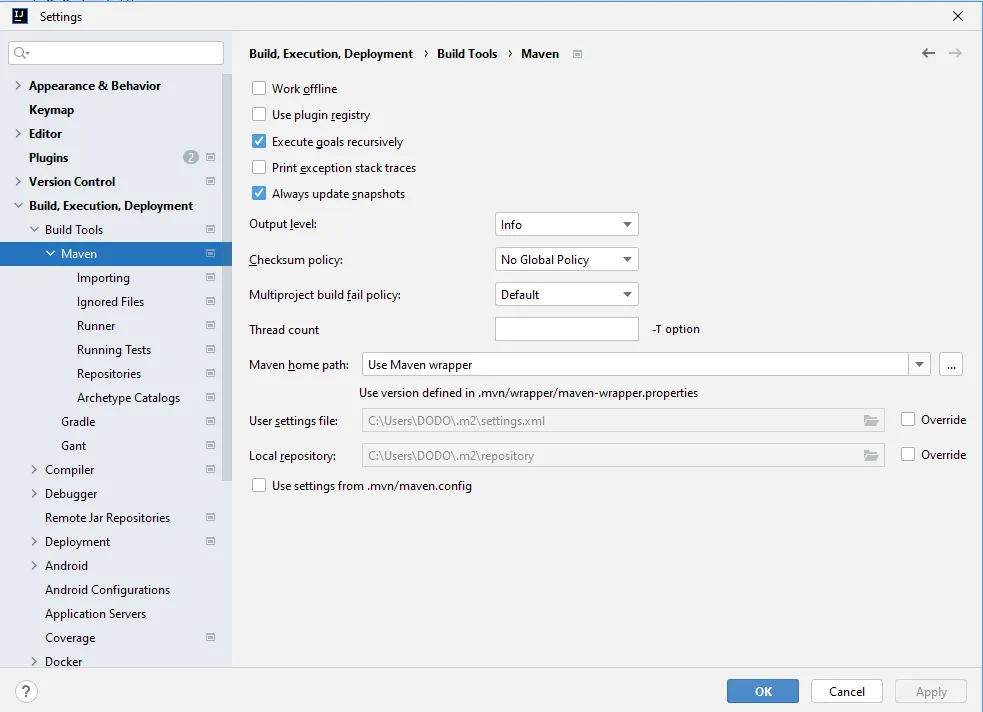Click the back navigation arrow
Image resolution: width=983 pixels, height=712 pixels.
pyautogui.click(x=928, y=53)
